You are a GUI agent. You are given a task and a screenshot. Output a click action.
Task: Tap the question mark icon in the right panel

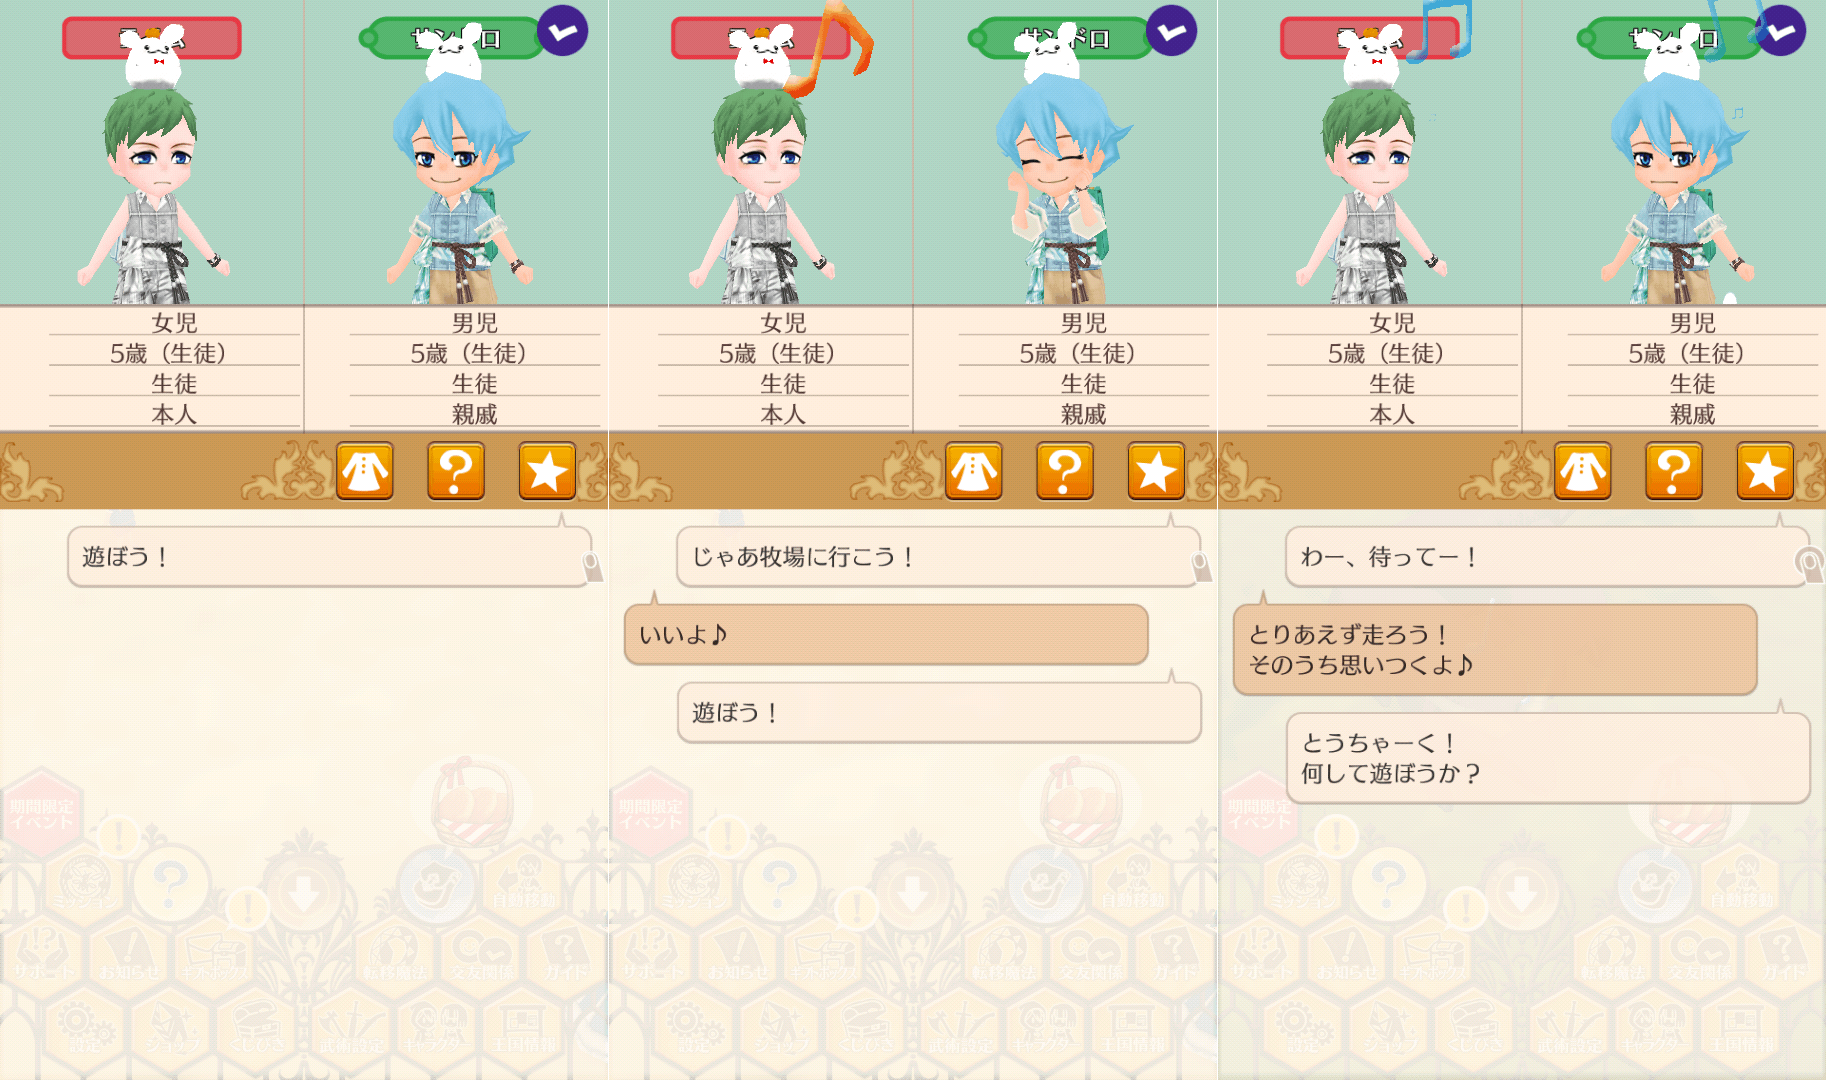point(1674,471)
